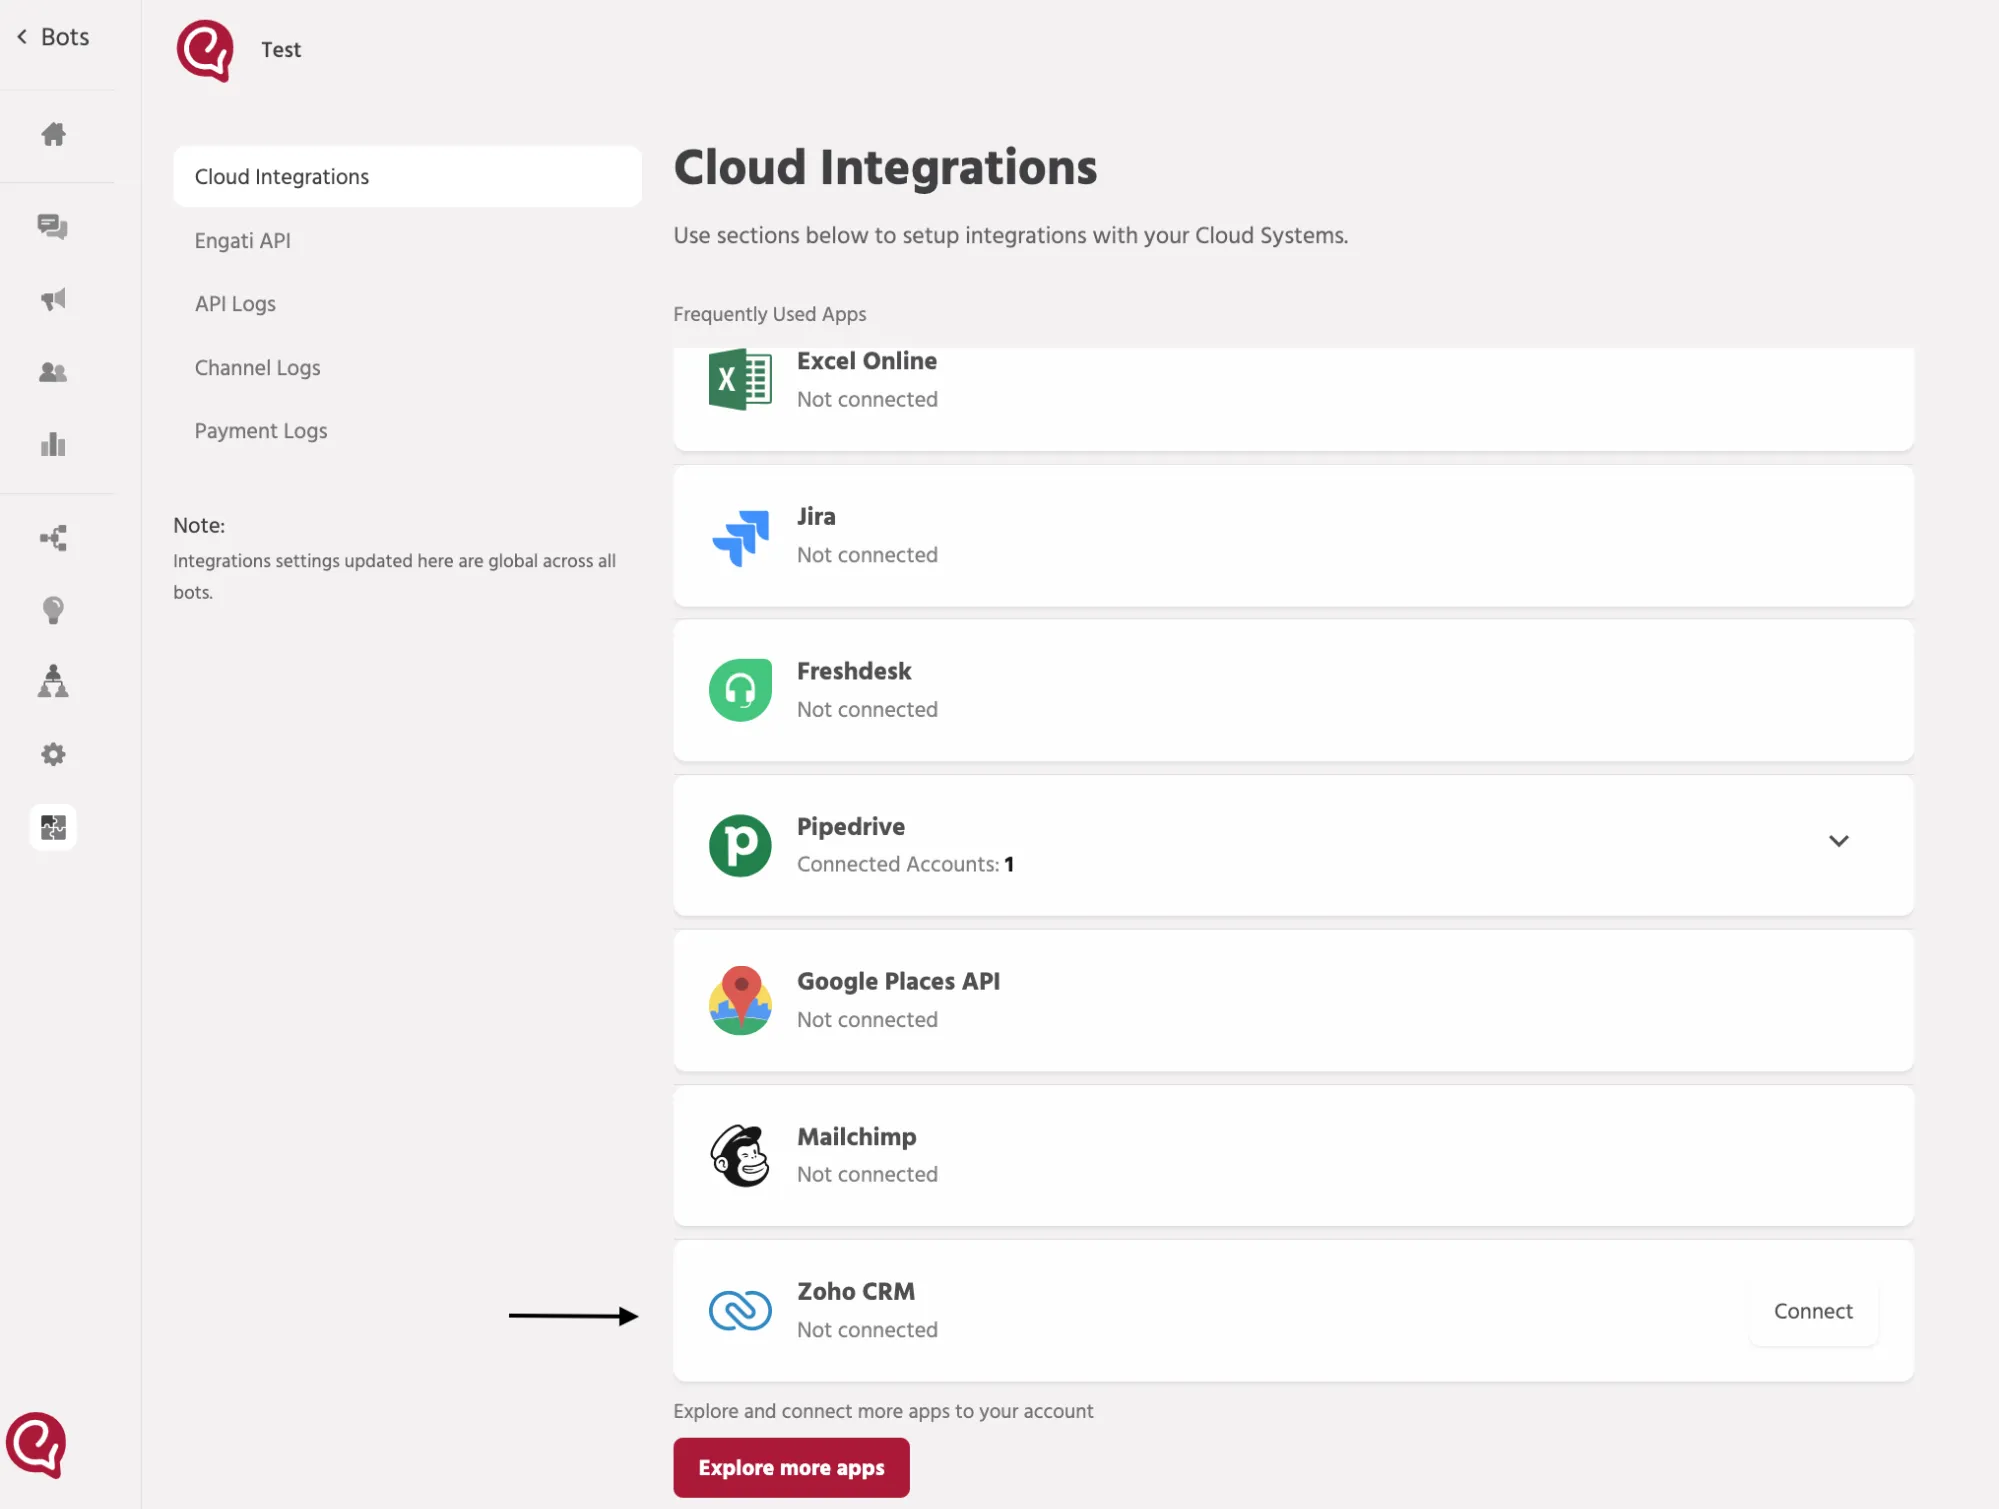This screenshot has width=1999, height=1509.
Task: Open the lightbulb training icon
Action: (x=53, y=610)
